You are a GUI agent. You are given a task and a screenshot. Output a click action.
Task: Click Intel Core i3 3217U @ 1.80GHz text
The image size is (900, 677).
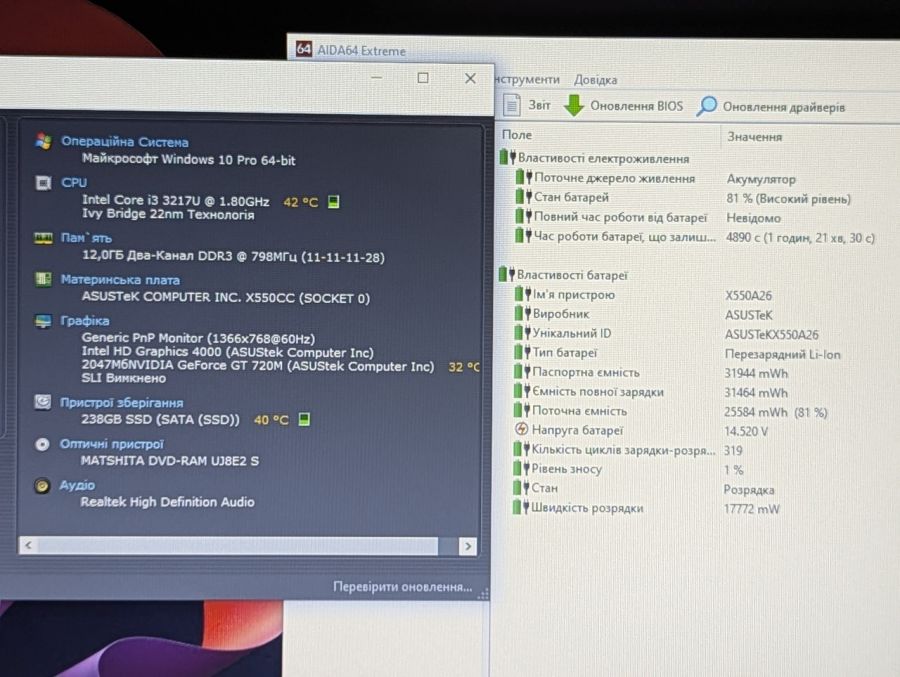[x=175, y=200]
